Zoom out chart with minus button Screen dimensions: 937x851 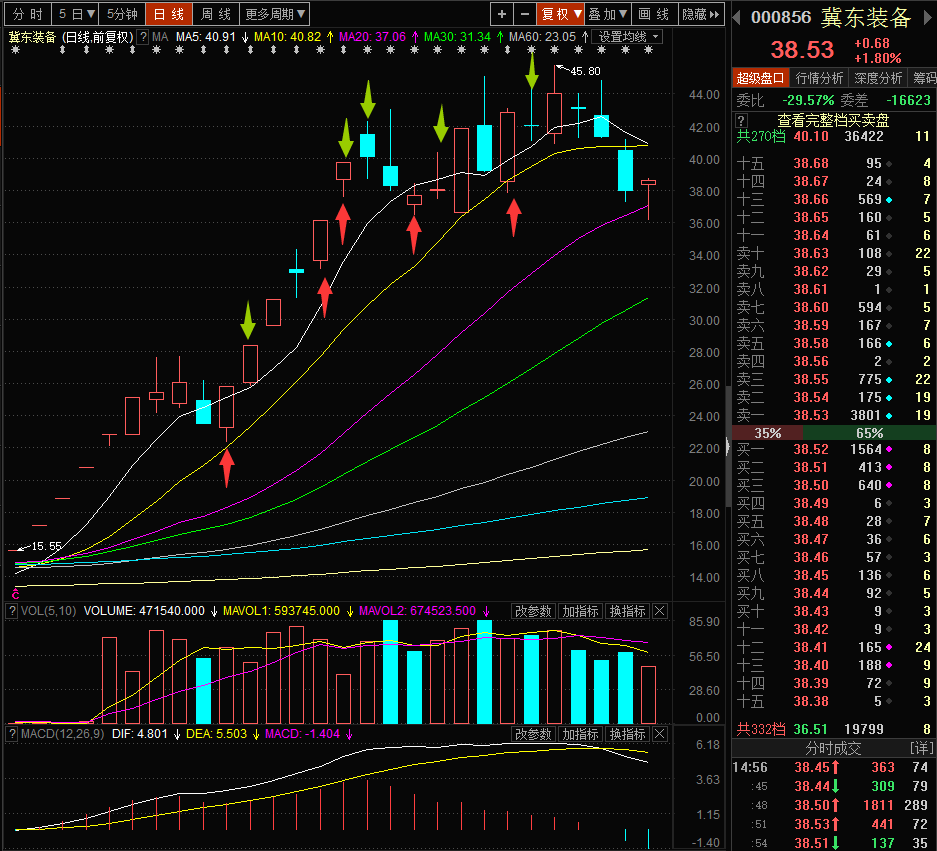point(525,14)
